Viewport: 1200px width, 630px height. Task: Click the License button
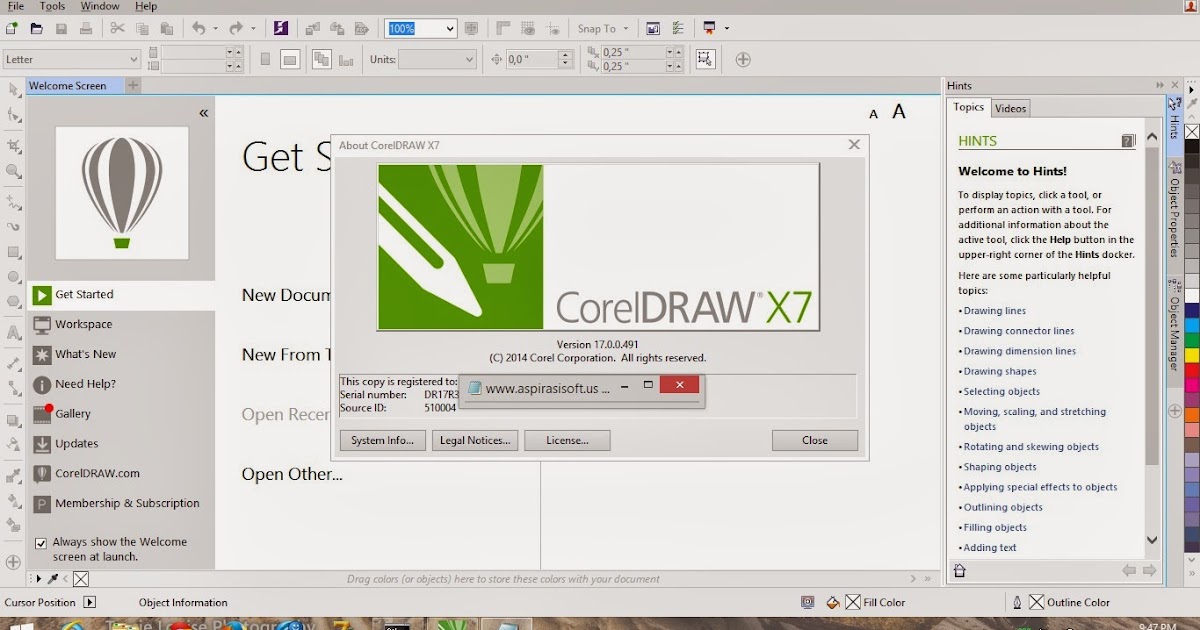pyautogui.click(x=567, y=440)
